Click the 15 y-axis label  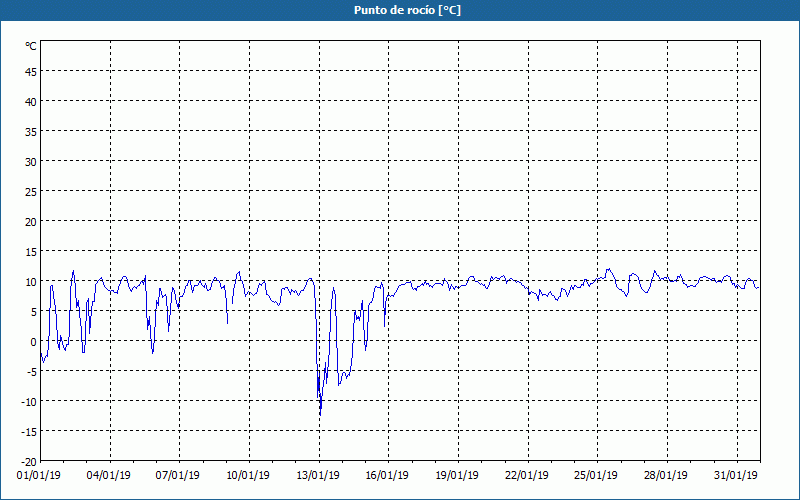coord(31,252)
